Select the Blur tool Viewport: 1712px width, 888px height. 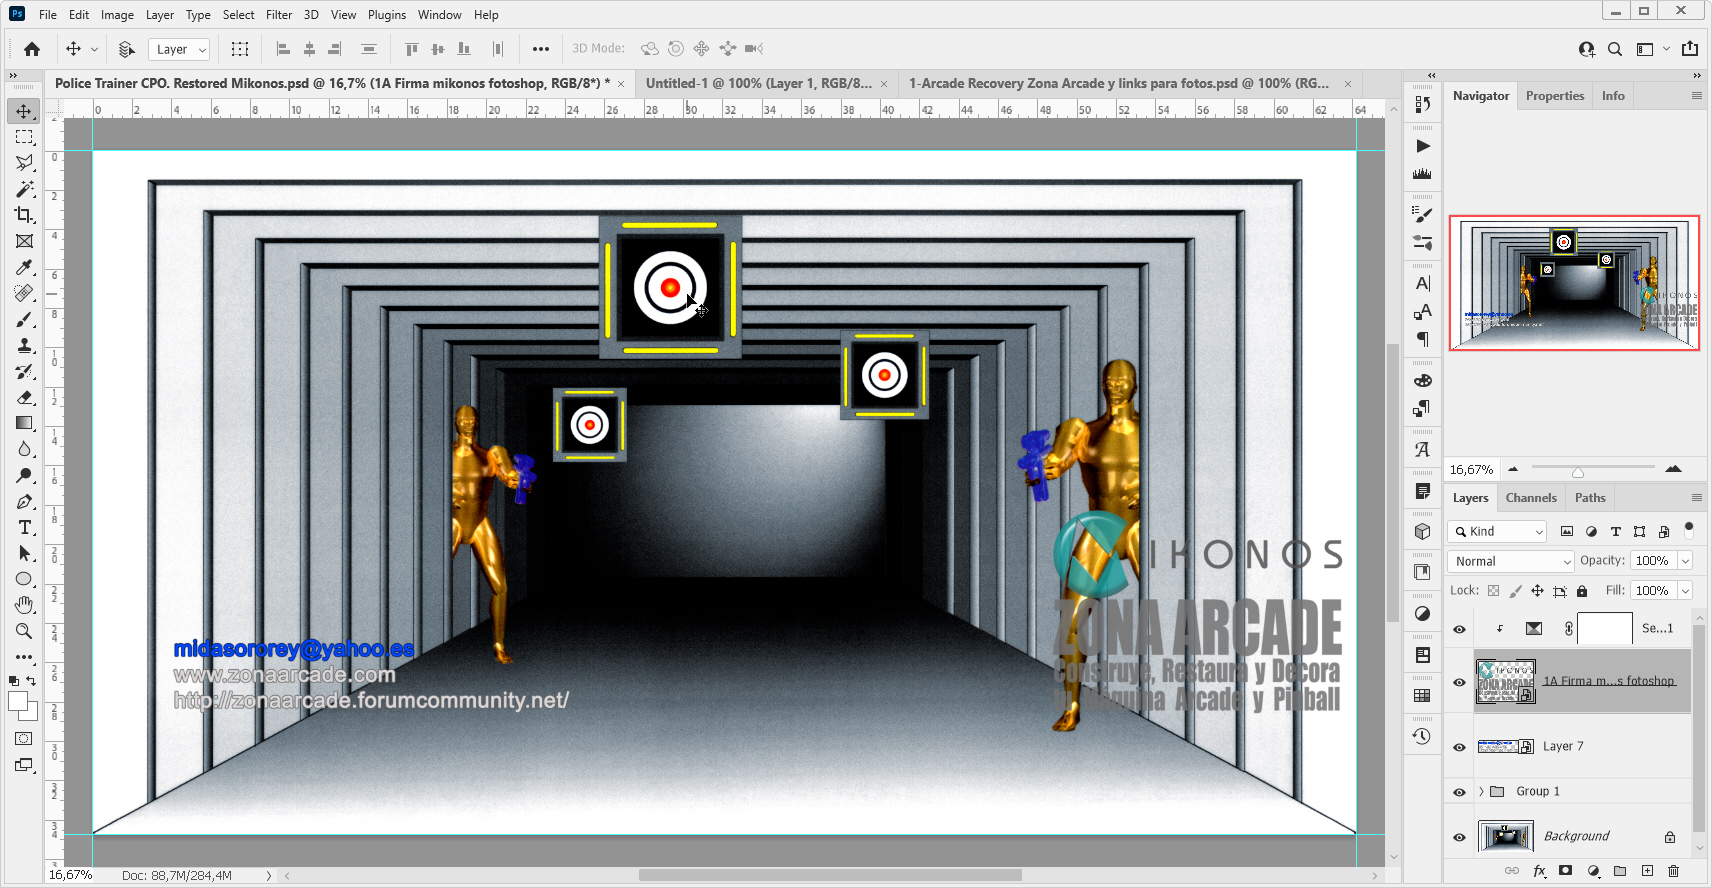(x=24, y=449)
